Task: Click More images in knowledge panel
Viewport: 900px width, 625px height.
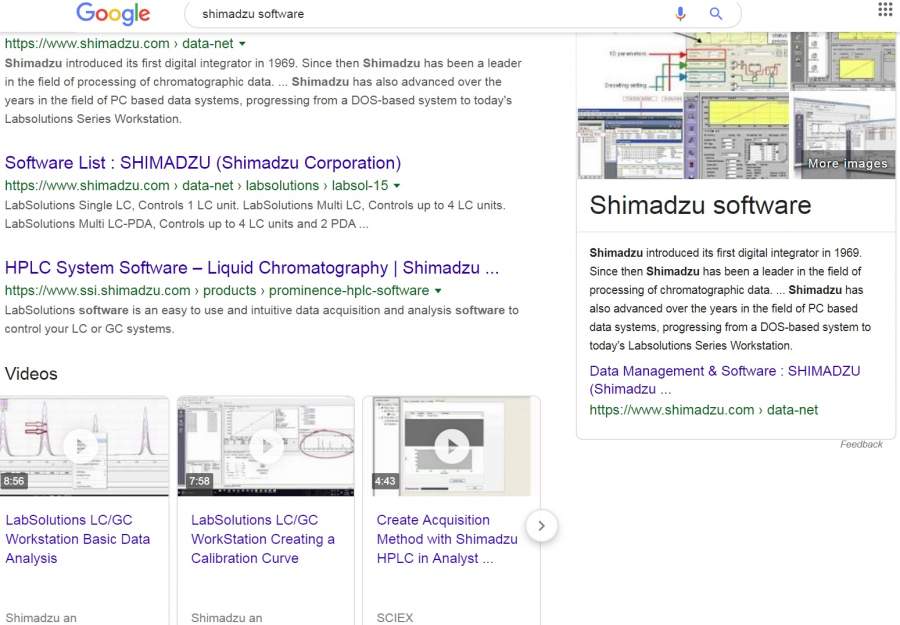Action: point(846,163)
